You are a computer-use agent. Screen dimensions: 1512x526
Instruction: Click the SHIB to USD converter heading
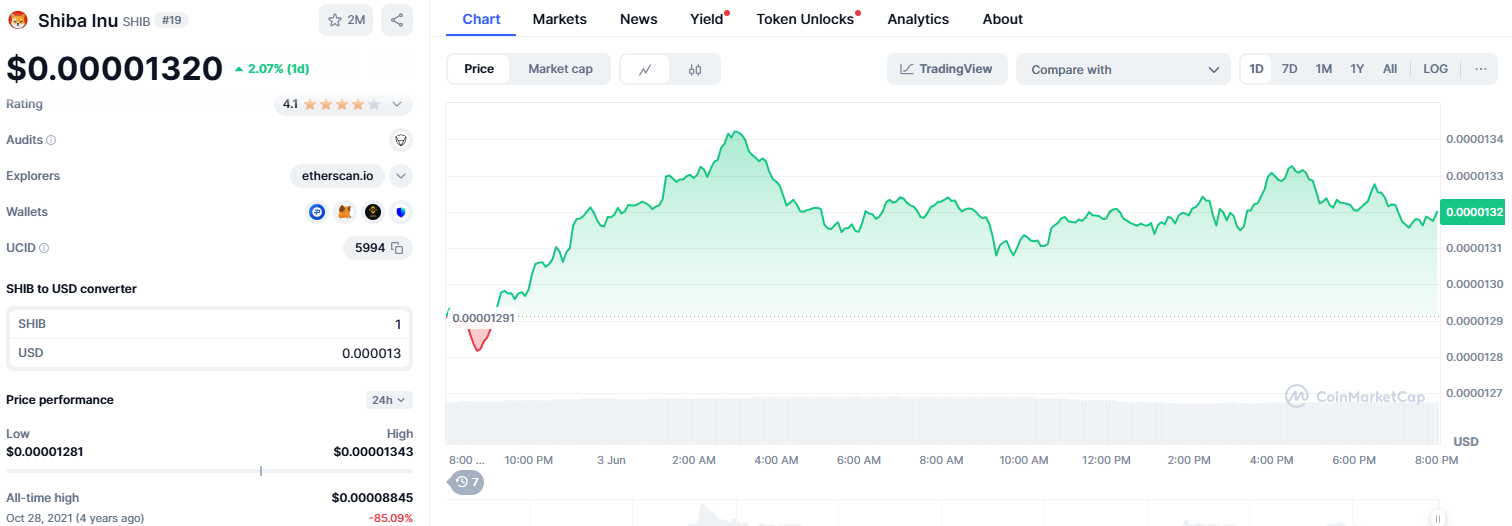pyautogui.click(x=71, y=289)
